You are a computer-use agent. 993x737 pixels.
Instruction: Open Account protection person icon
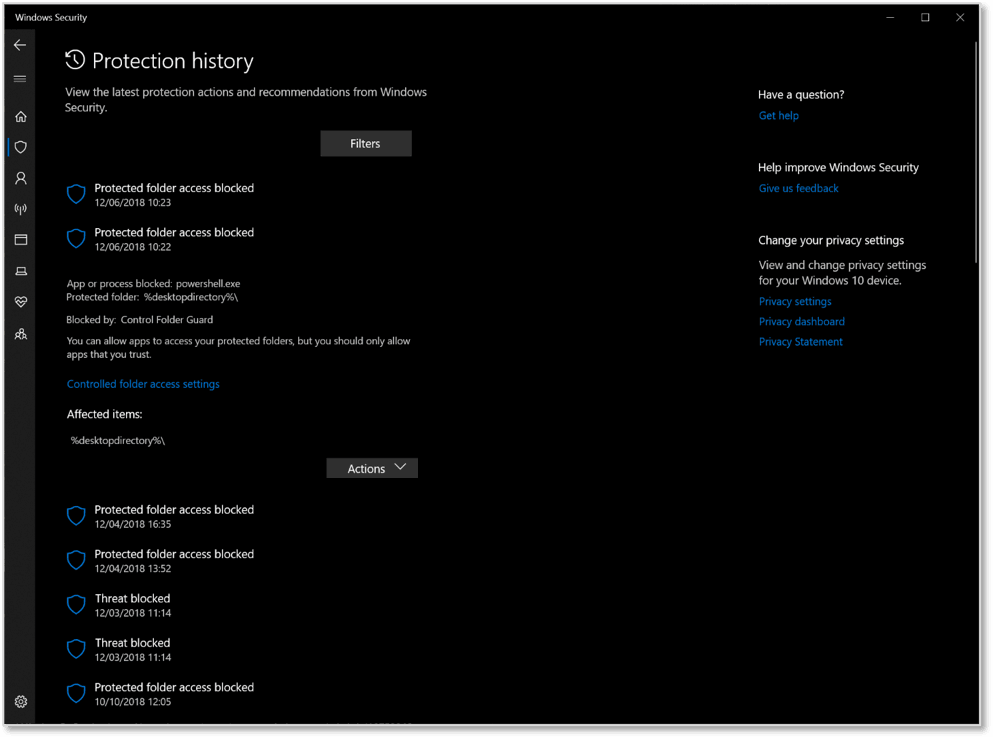tap(20, 178)
